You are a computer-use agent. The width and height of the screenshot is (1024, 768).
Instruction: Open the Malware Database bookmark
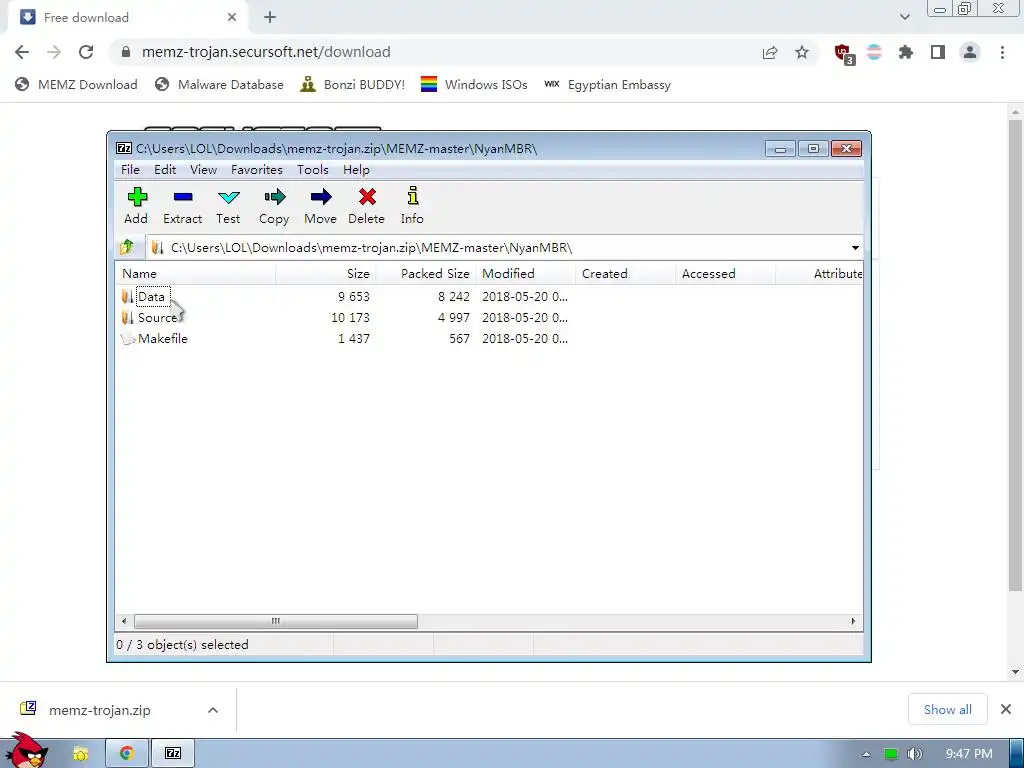(219, 85)
